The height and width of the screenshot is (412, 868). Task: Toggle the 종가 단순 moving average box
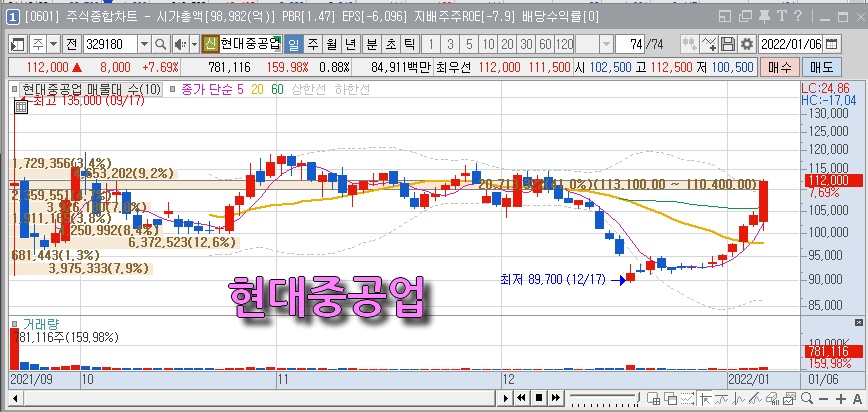click(x=172, y=89)
